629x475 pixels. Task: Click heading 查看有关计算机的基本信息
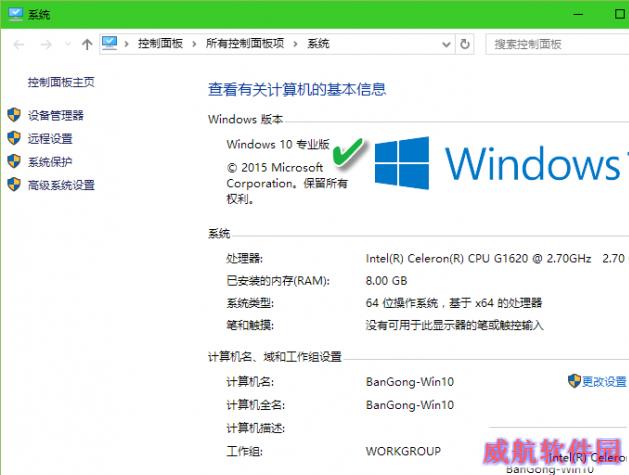coord(297,89)
